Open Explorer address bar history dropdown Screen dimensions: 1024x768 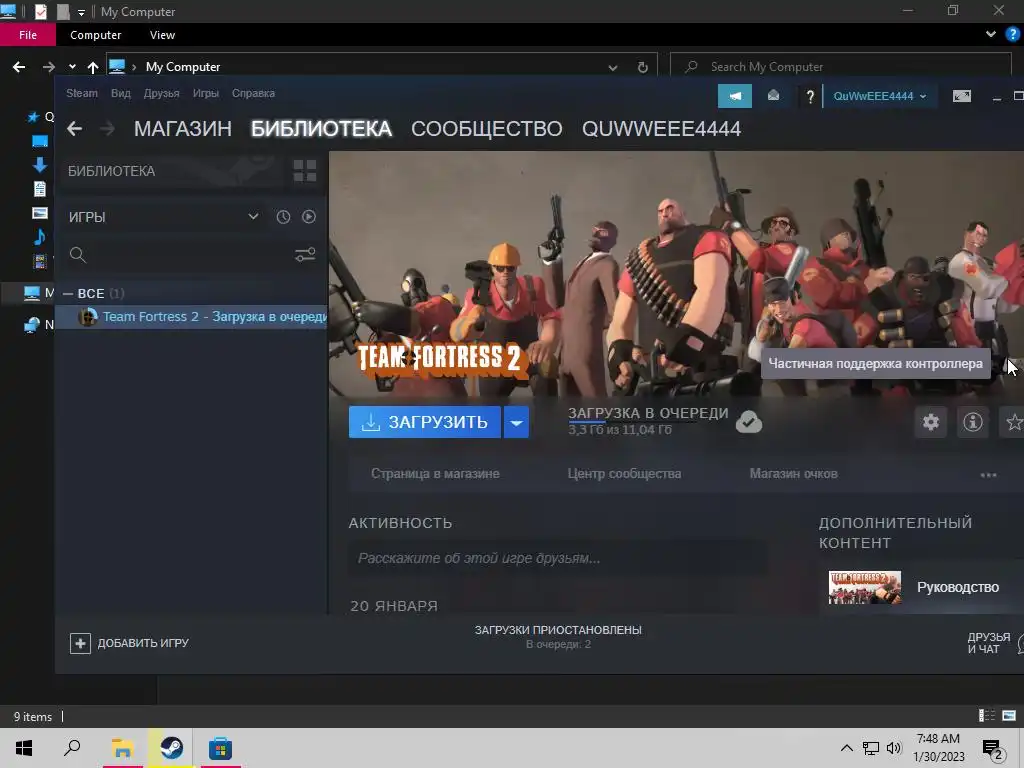[x=613, y=67]
